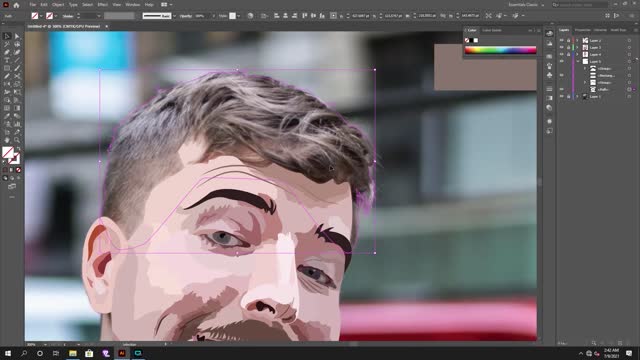Open the Object menu

point(58,5)
